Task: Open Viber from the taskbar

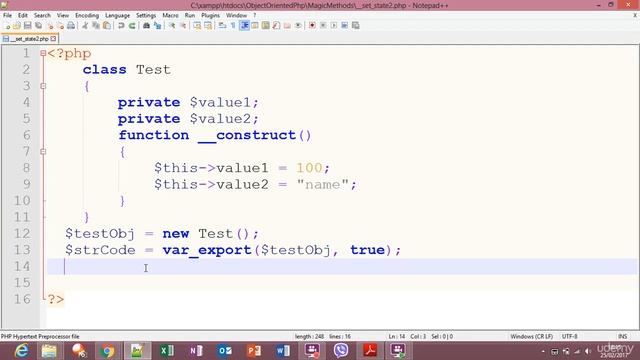Action: (341, 351)
